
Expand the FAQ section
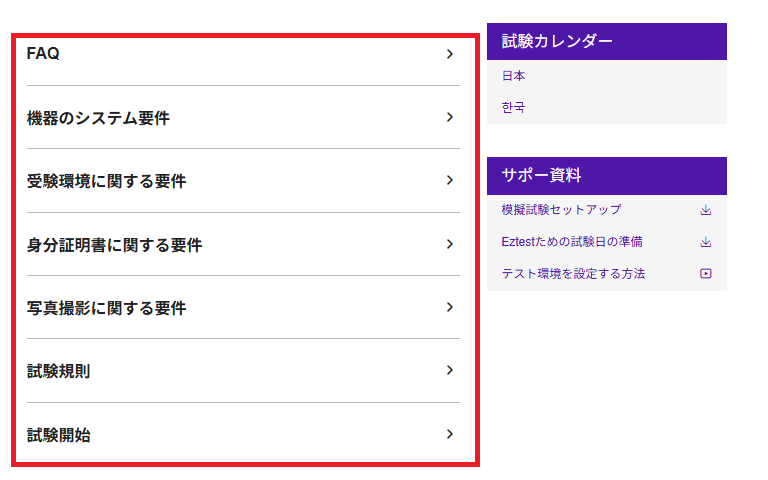43,54
